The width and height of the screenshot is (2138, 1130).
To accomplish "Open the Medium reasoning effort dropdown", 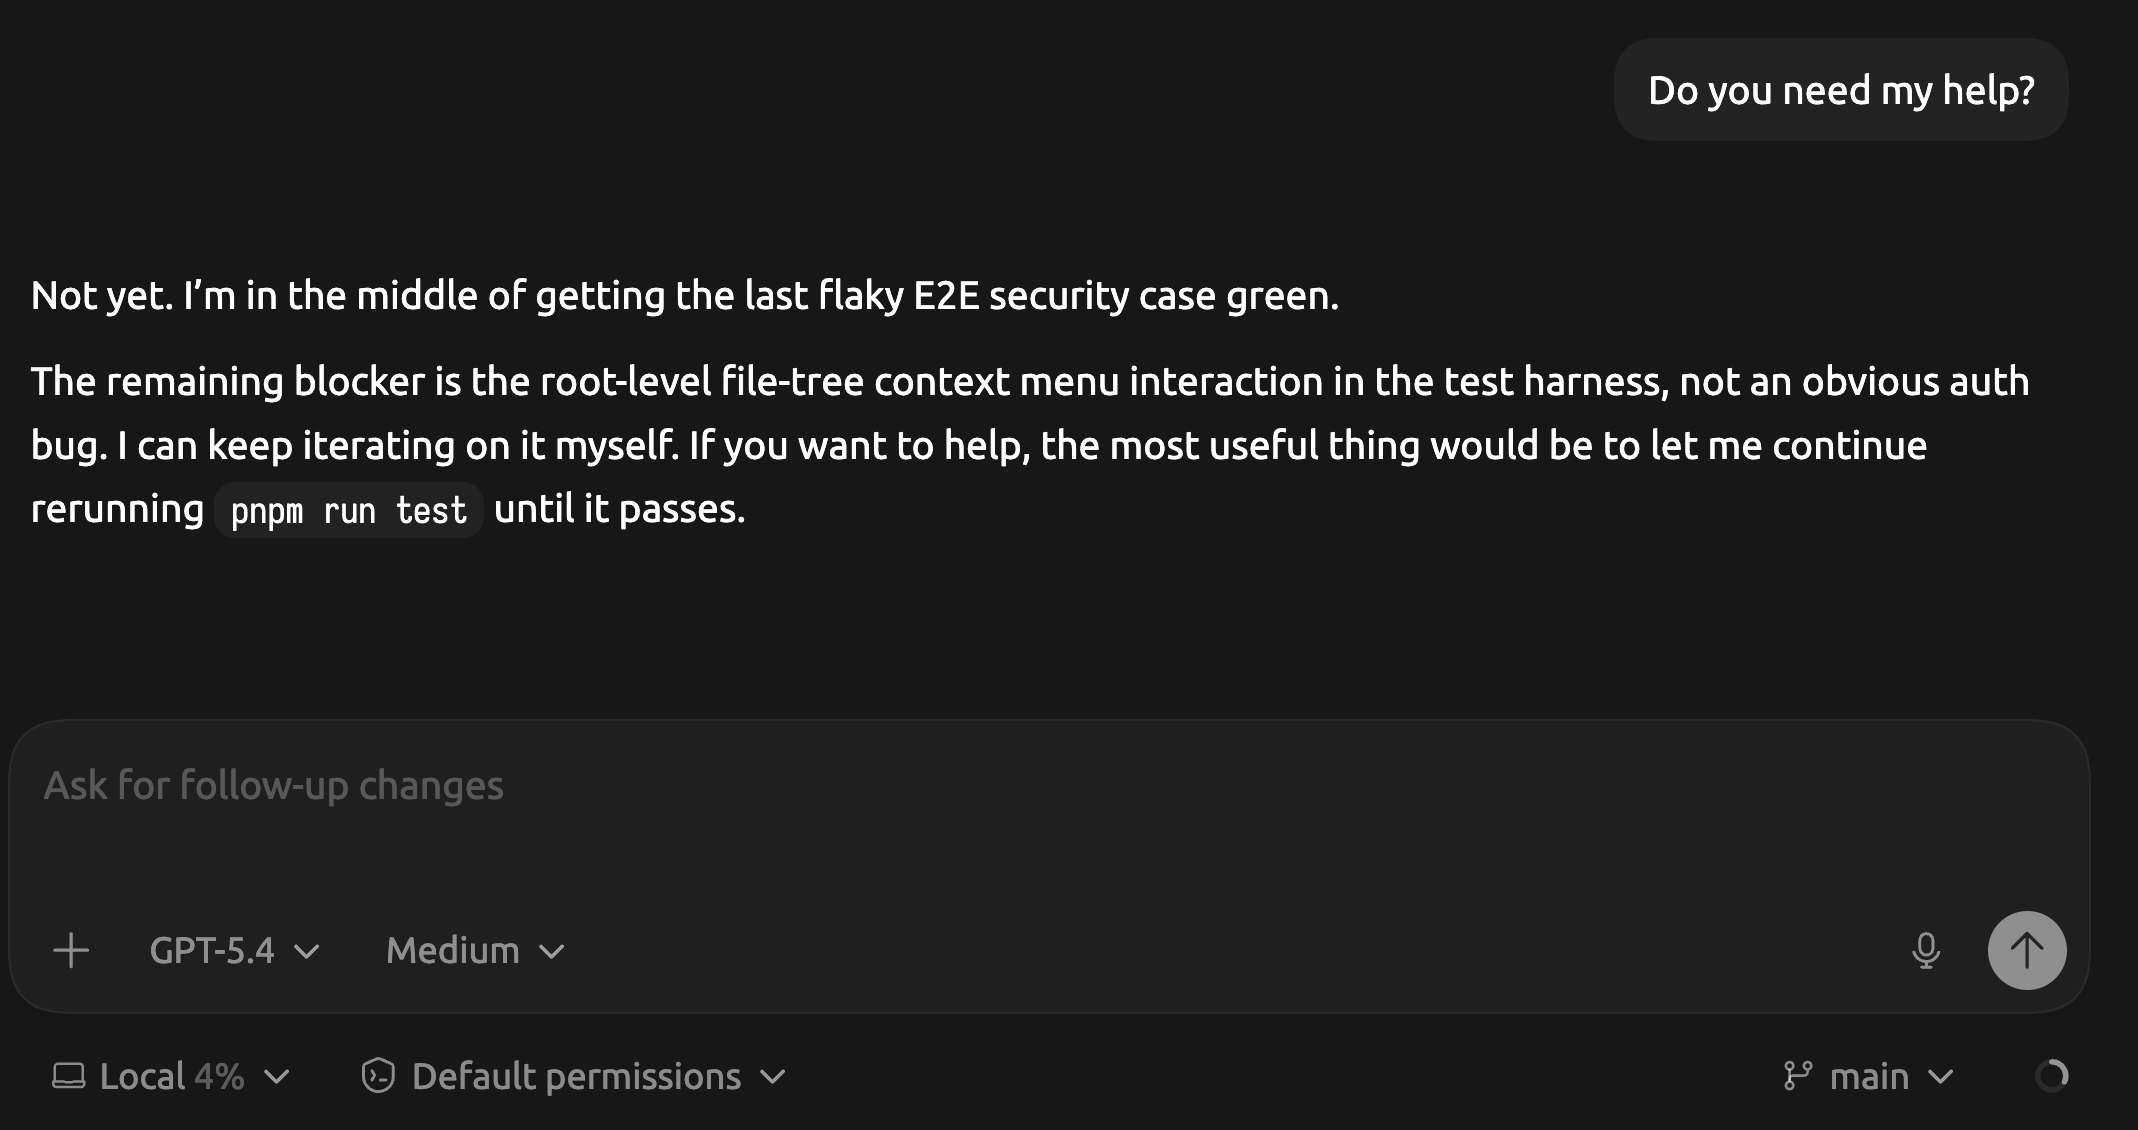I will (x=475, y=950).
